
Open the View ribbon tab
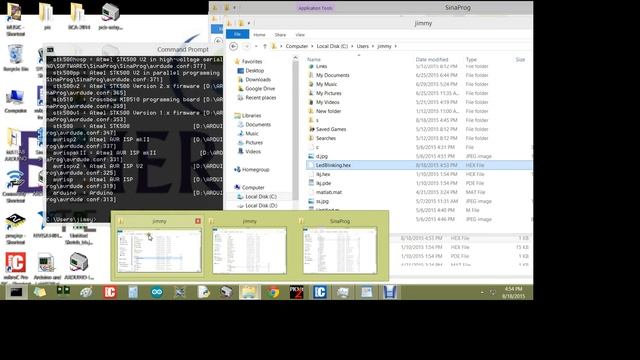click(300, 35)
